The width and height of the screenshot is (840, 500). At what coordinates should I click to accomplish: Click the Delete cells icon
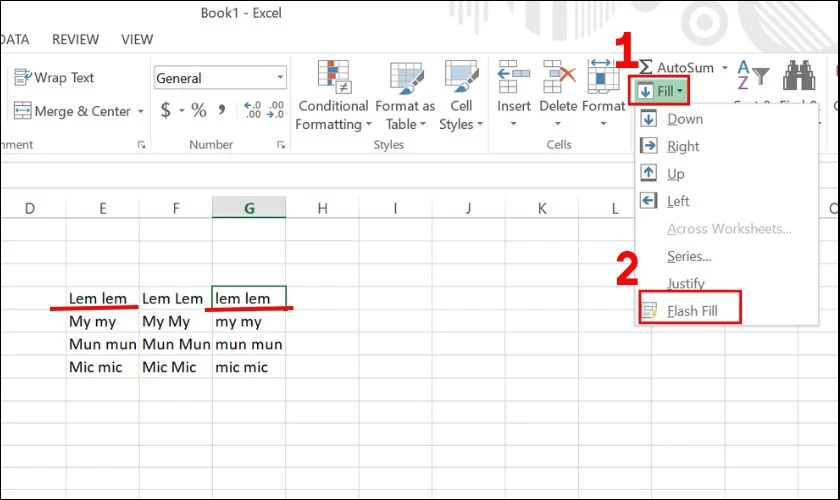point(558,77)
